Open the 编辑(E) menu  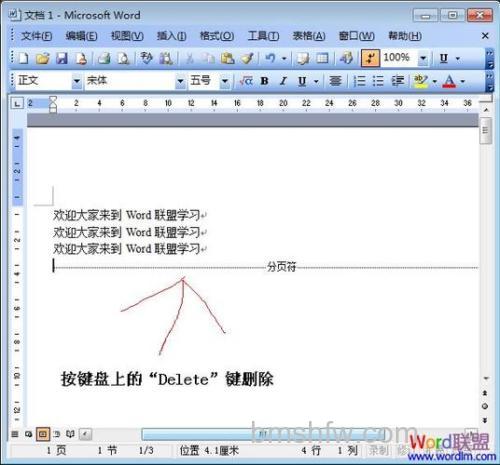click(x=81, y=36)
